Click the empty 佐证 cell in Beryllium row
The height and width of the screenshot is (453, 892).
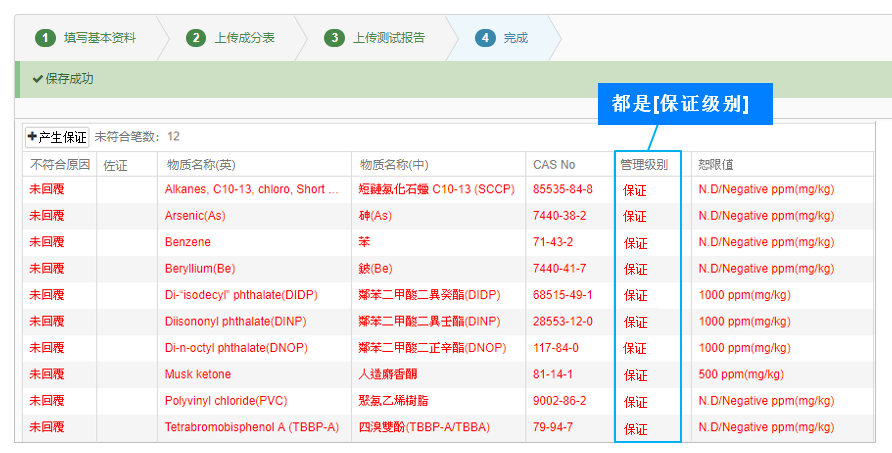click(x=127, y=269)
